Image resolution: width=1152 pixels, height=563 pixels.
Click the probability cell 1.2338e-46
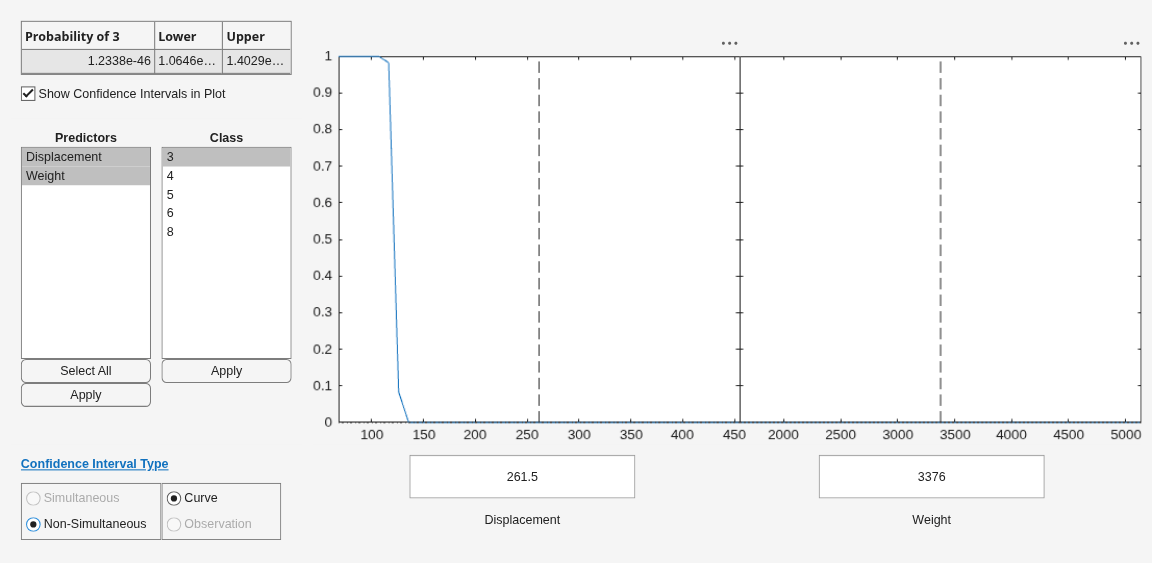[88, 61]
